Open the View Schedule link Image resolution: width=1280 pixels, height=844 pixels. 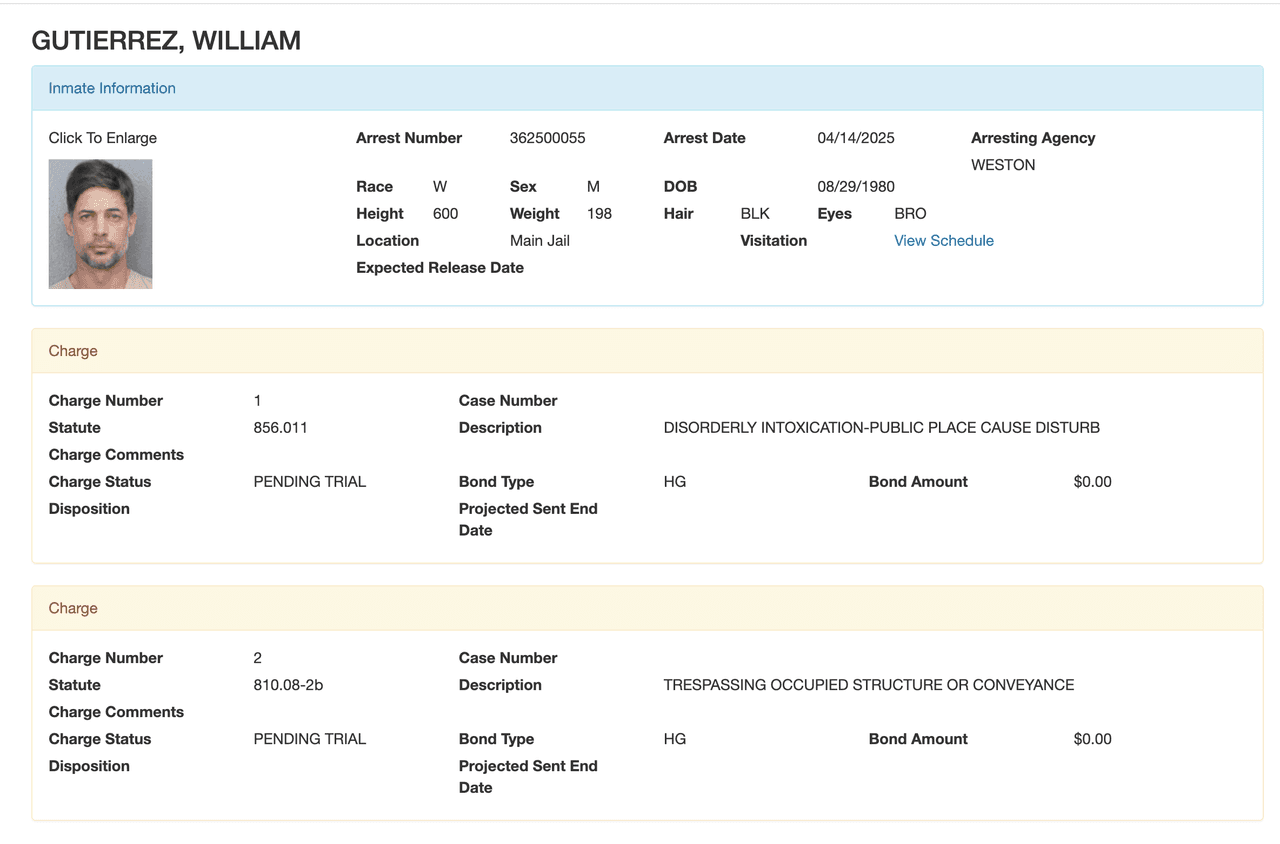[943, 240]
